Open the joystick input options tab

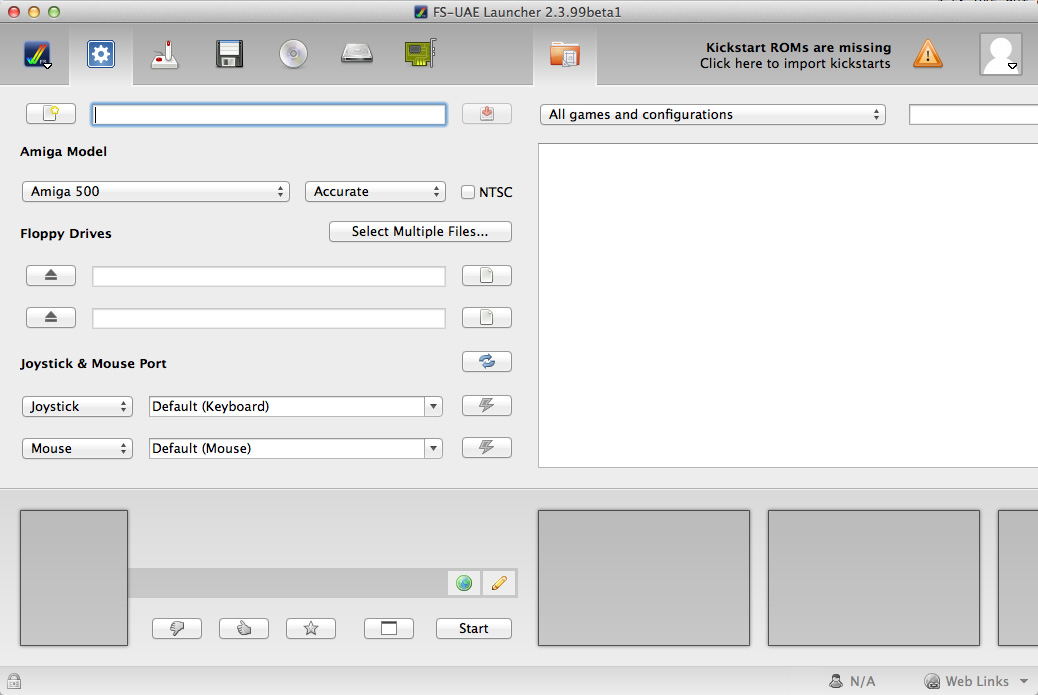164,54
